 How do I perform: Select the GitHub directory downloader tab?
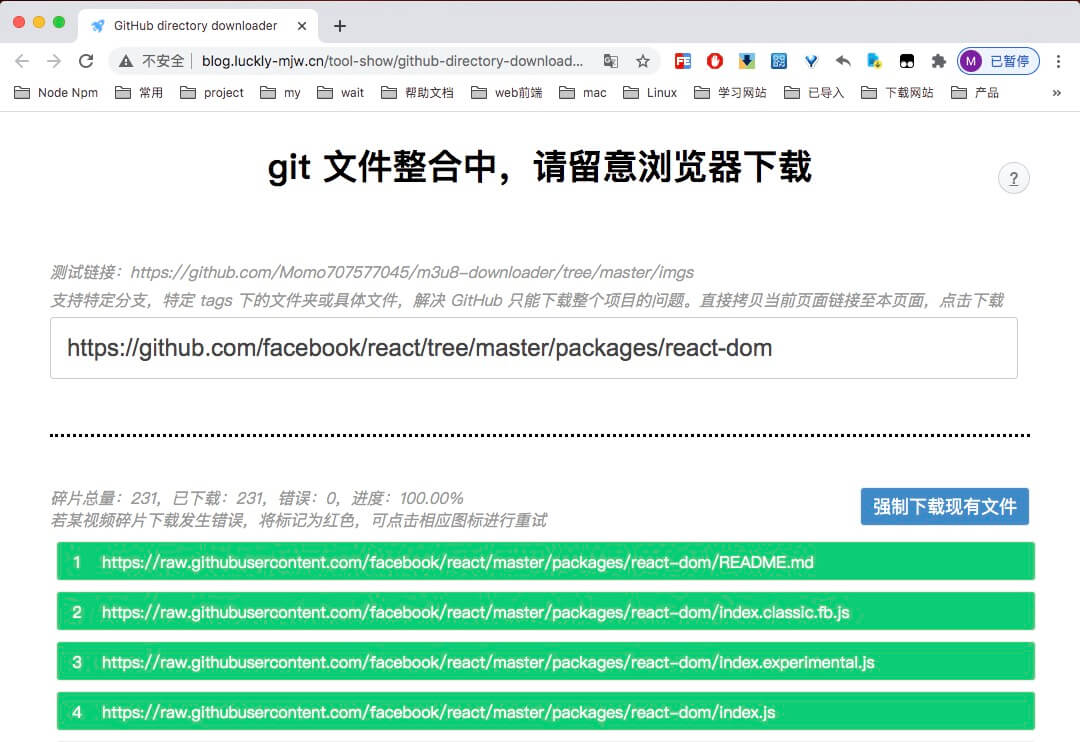pos(198,26)
